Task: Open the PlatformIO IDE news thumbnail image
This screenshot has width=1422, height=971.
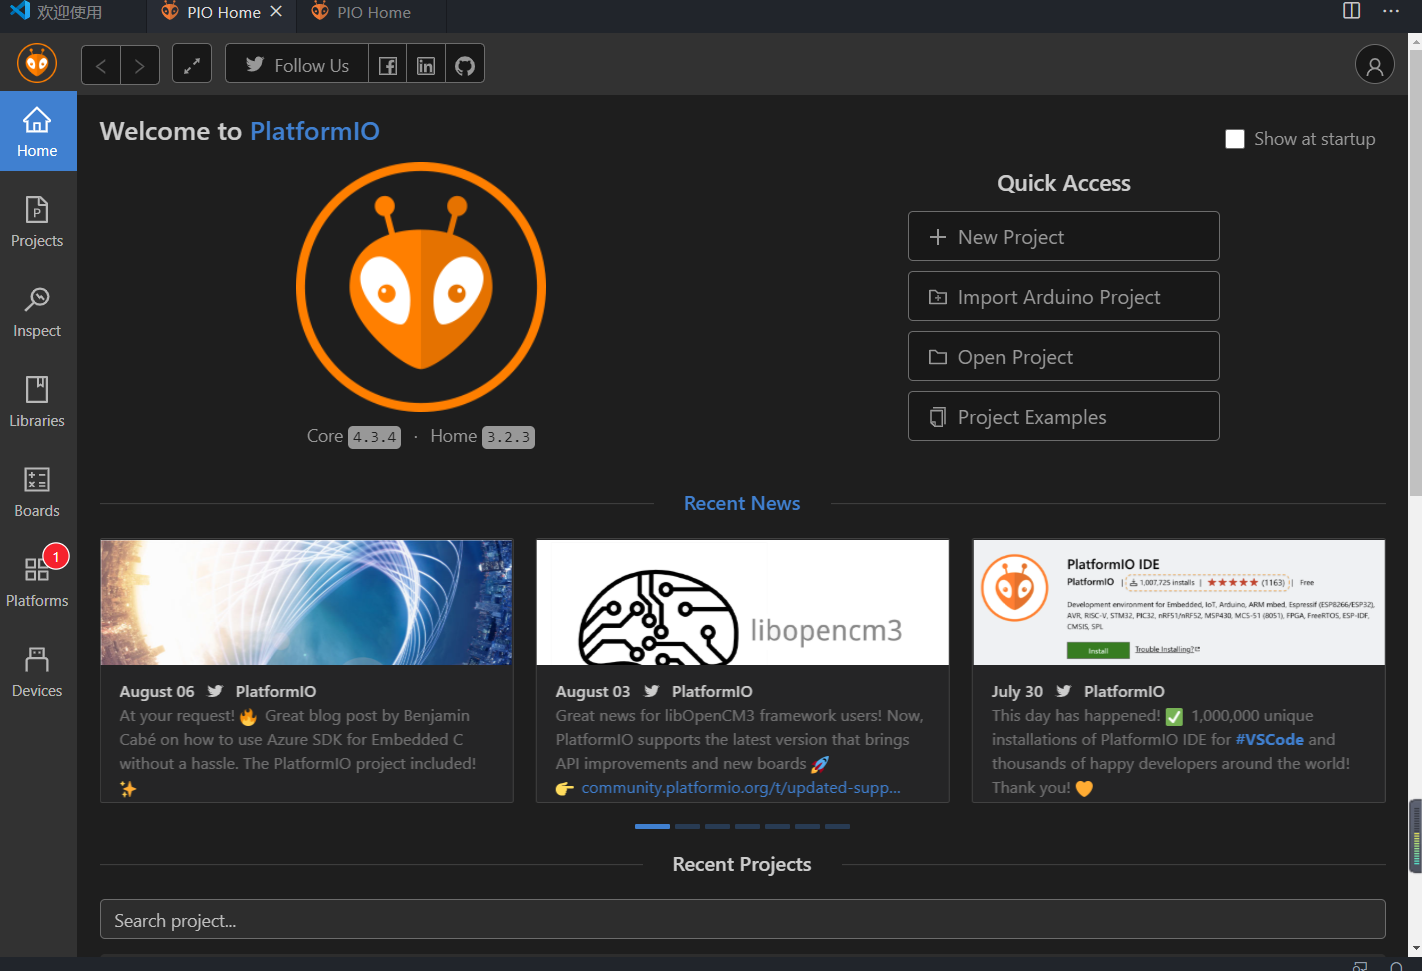Action: (x=1179, y=603)
